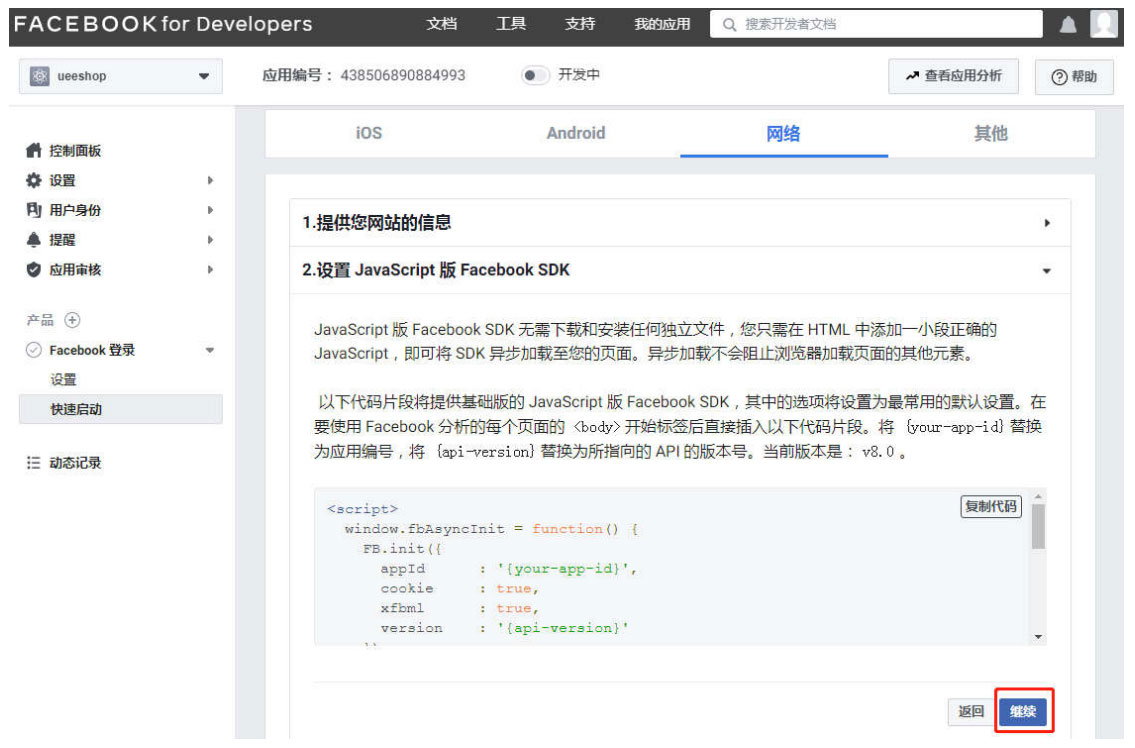This screenshot has width=1135, height=748.
Task: Click the ueeshop app gear icon
Action: (x=39, y=76)
